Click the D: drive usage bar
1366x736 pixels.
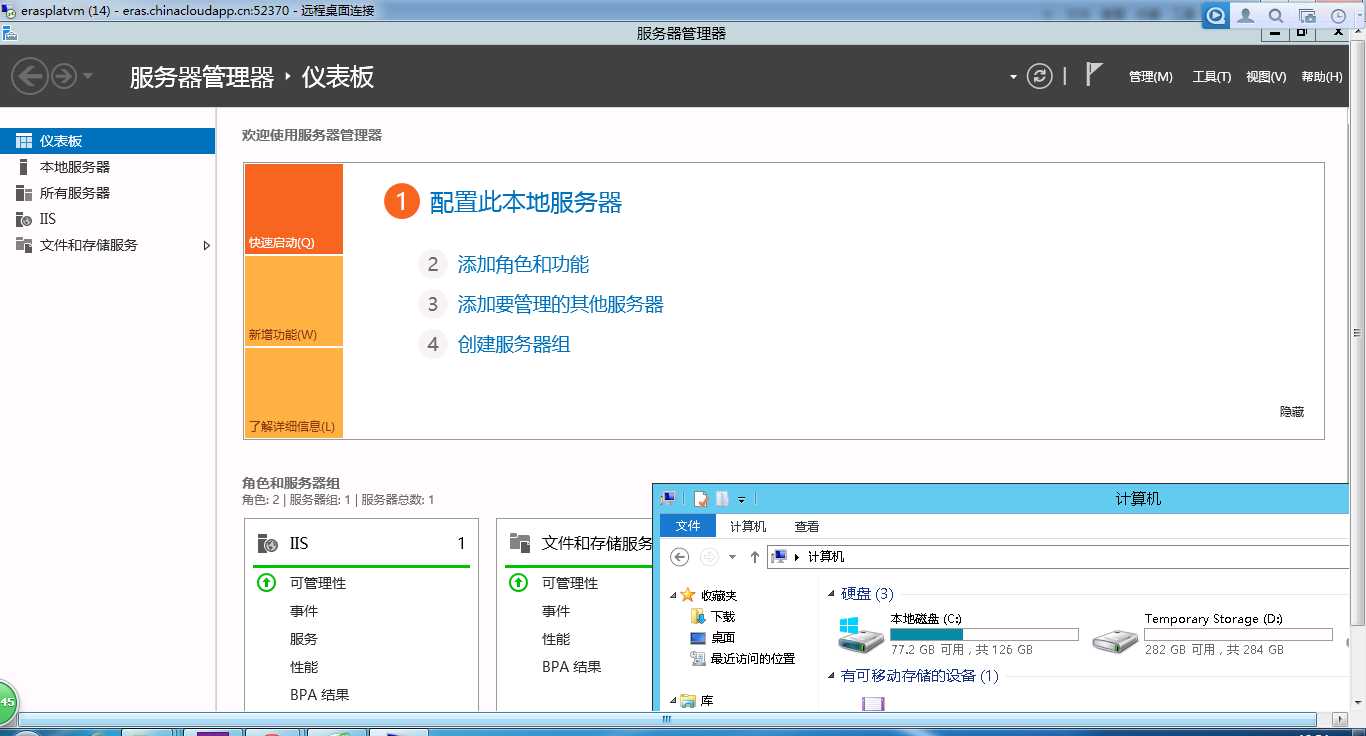(1238, 634)
